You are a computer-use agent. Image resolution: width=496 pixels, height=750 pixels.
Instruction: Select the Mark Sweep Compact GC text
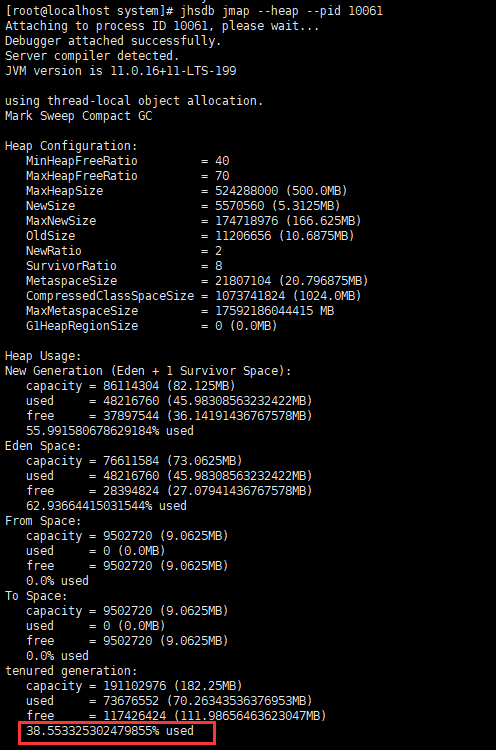(x=78, y=116)
